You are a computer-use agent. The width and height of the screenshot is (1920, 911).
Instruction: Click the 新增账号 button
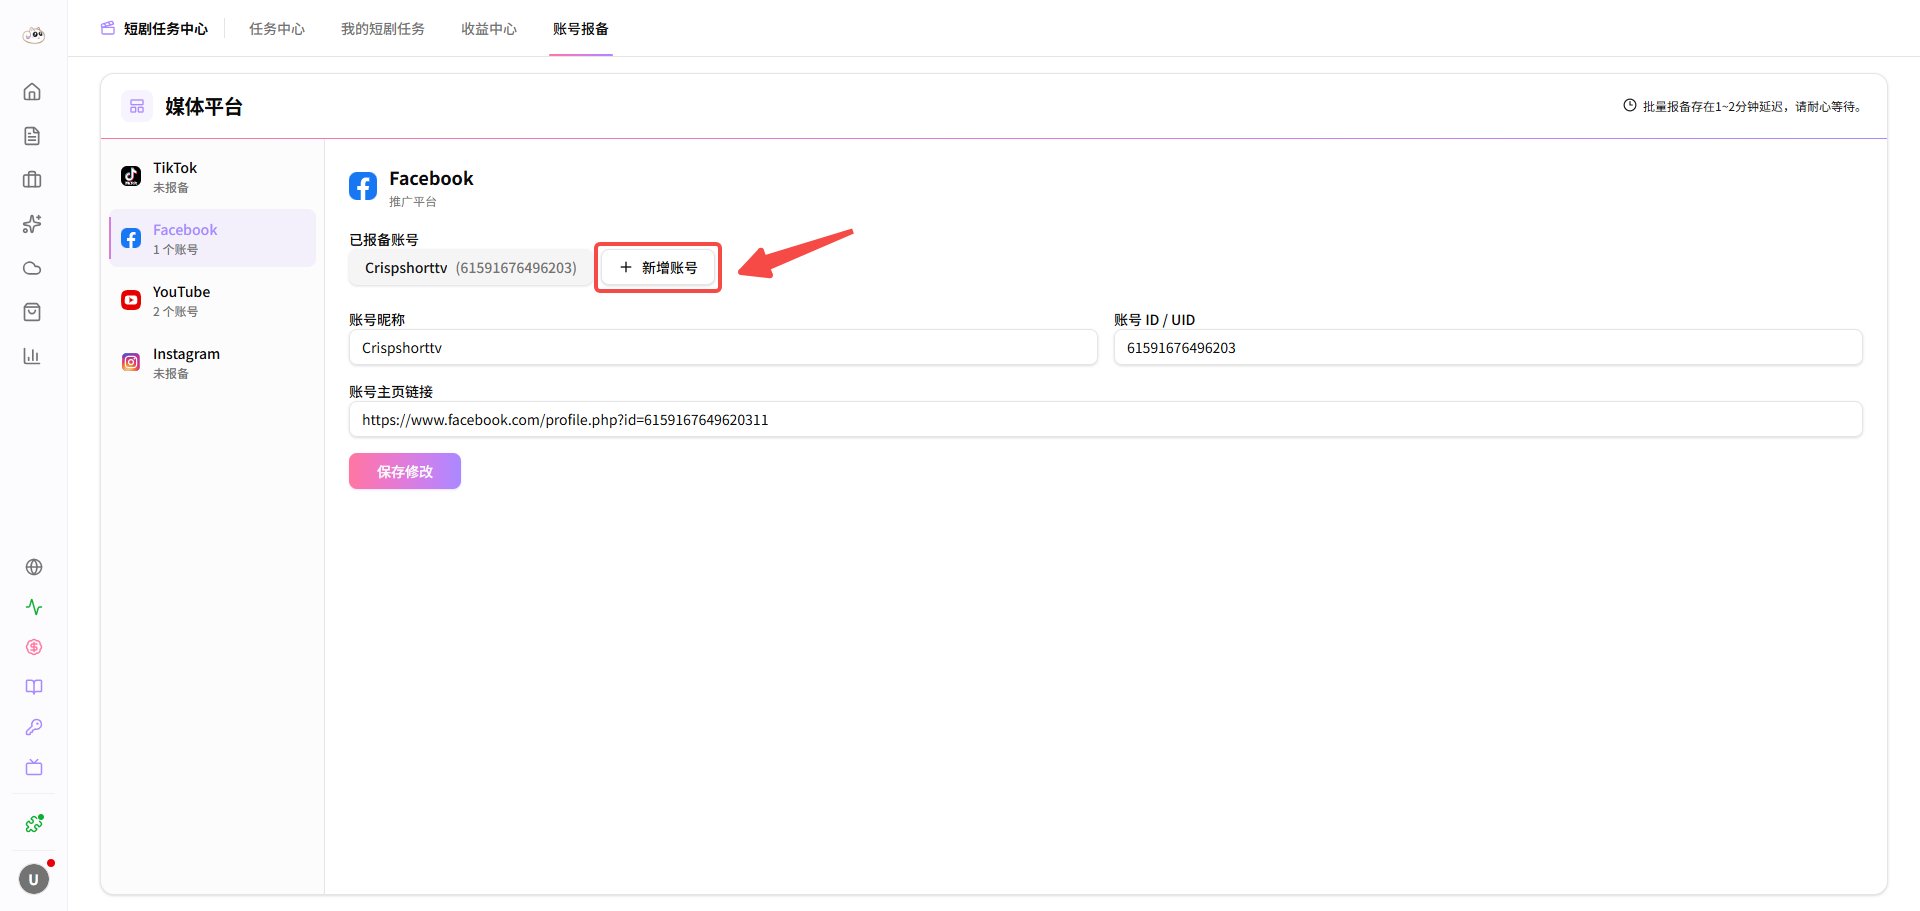click(x=658, y=268)
